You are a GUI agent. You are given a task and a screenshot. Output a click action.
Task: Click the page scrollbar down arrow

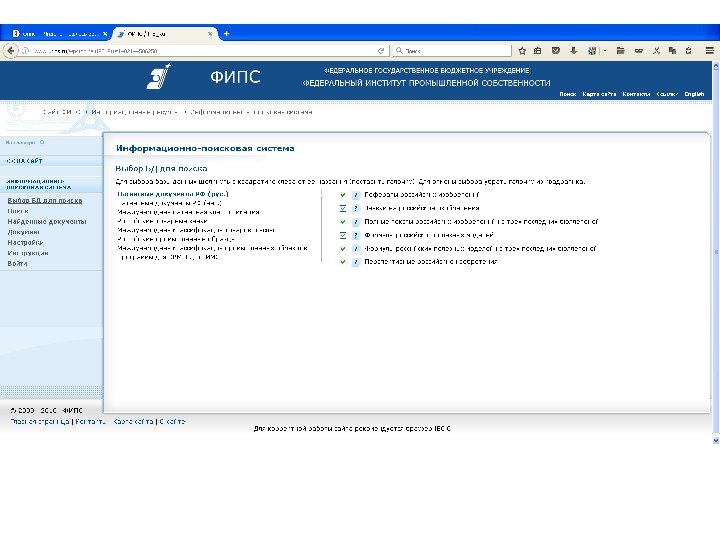pyautogui.click(x=715, y=440)
